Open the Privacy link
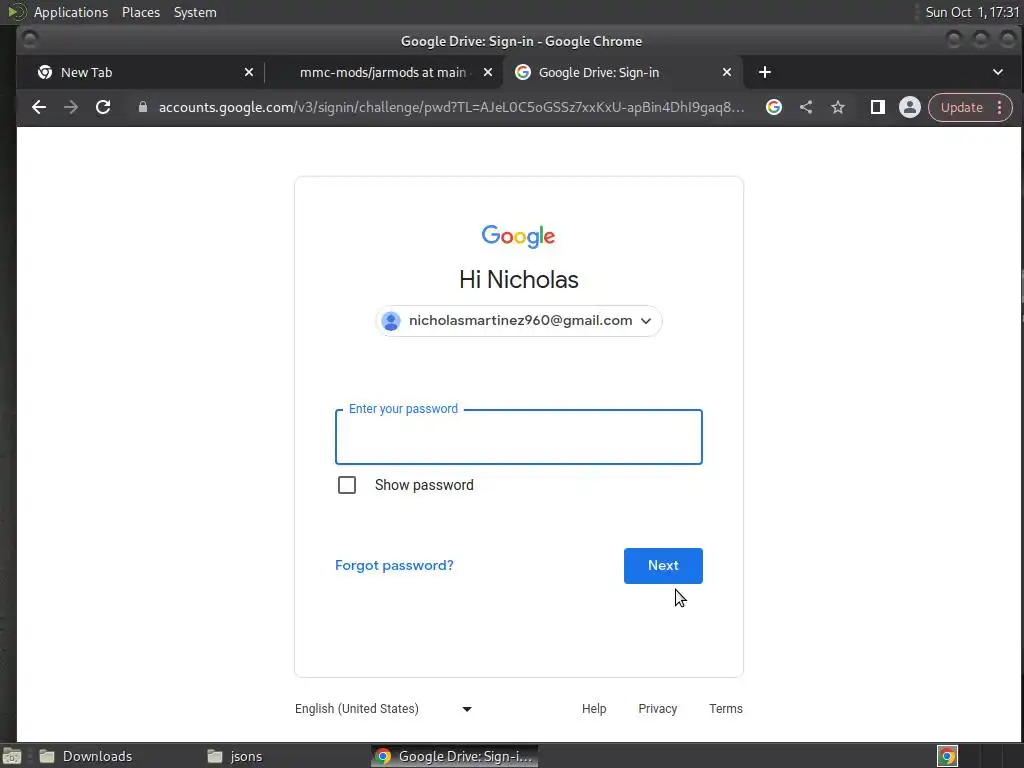This screenshot has height=768, width=1024. [658, 709]
